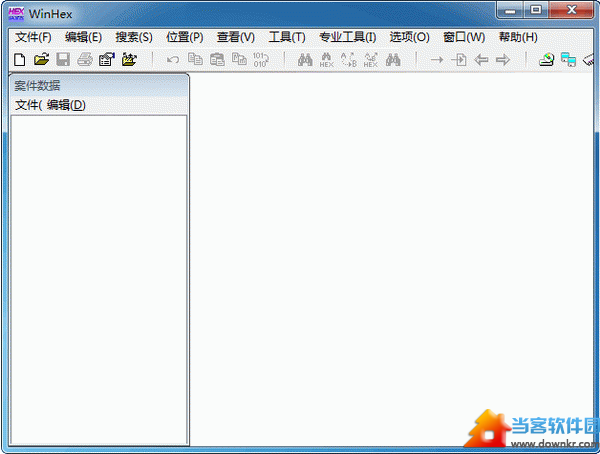Click the Paste clipboard icon
Image resolution: width=600 pixels, height=454 pixels.
point(217,60)
